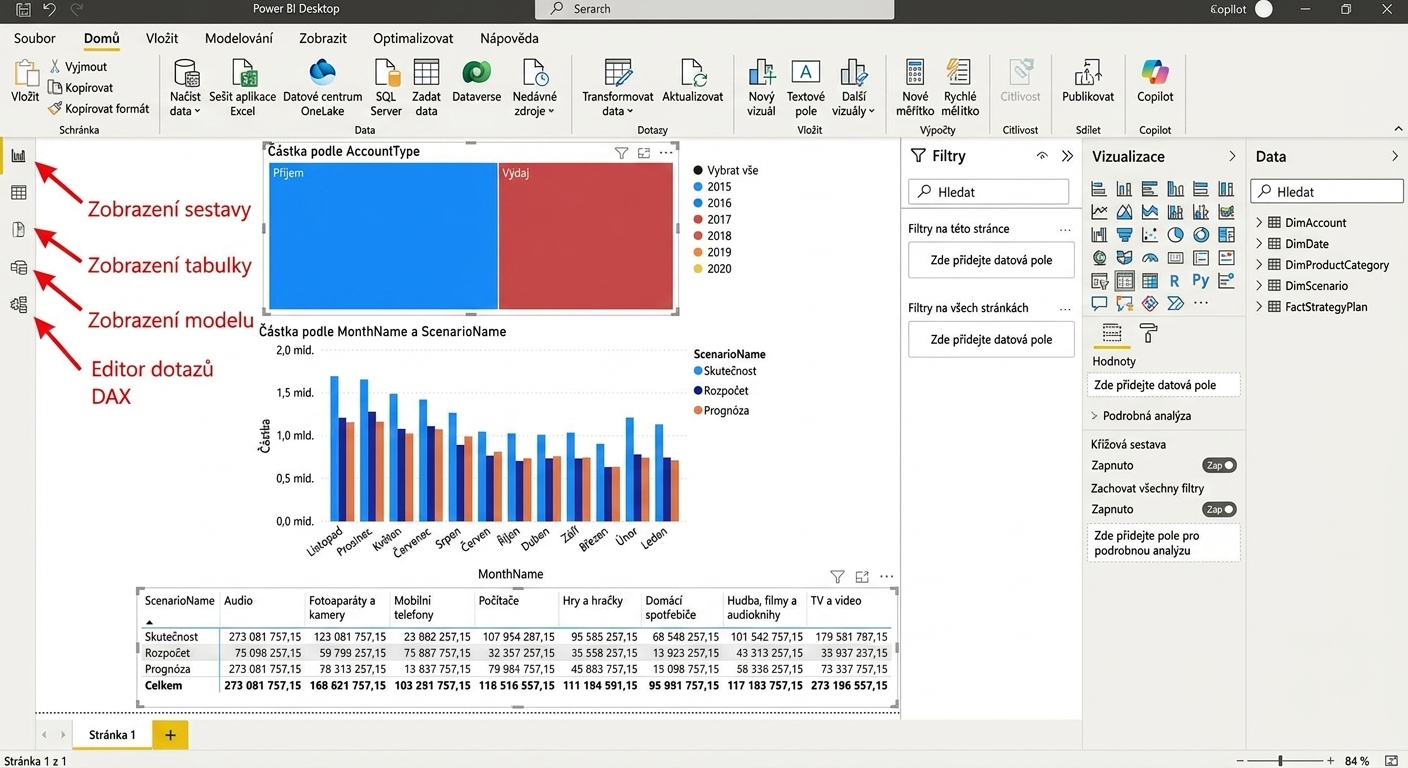1408x768 pixels.
Task: Open the Soubor menu
Action: point(35,38)
